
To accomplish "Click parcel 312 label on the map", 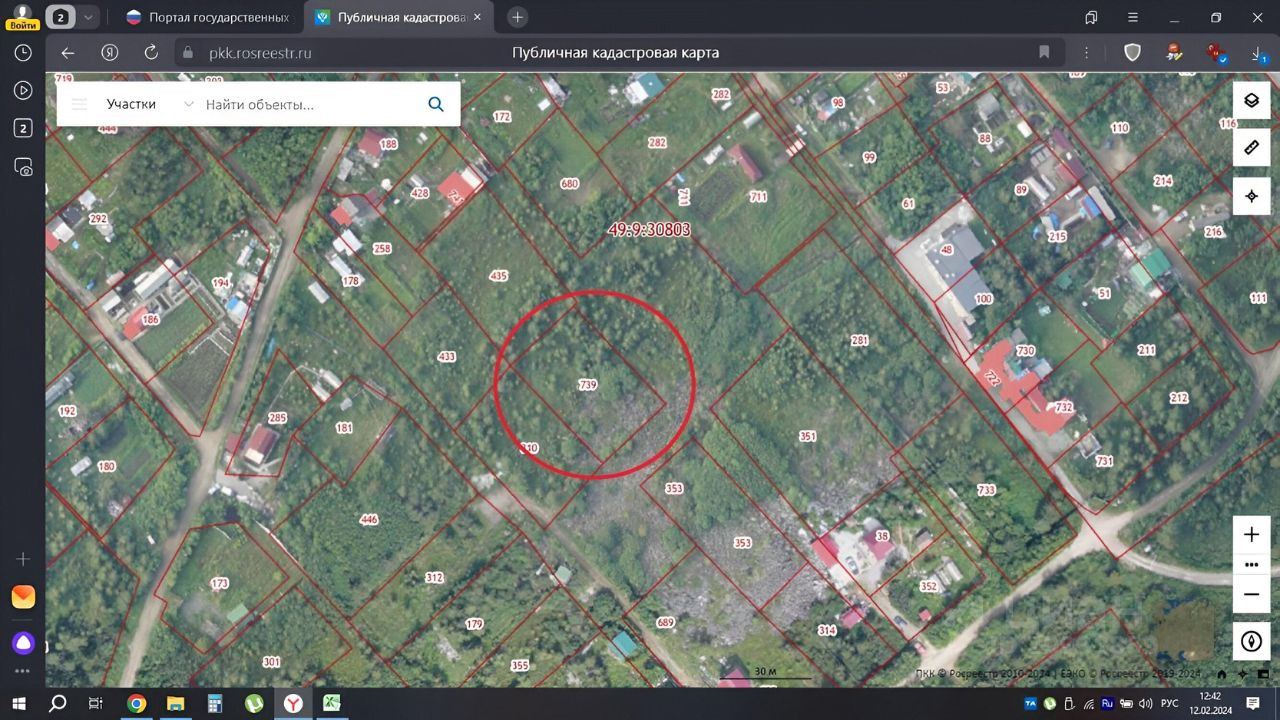I will pyautogui.click(x=434, y=577).
